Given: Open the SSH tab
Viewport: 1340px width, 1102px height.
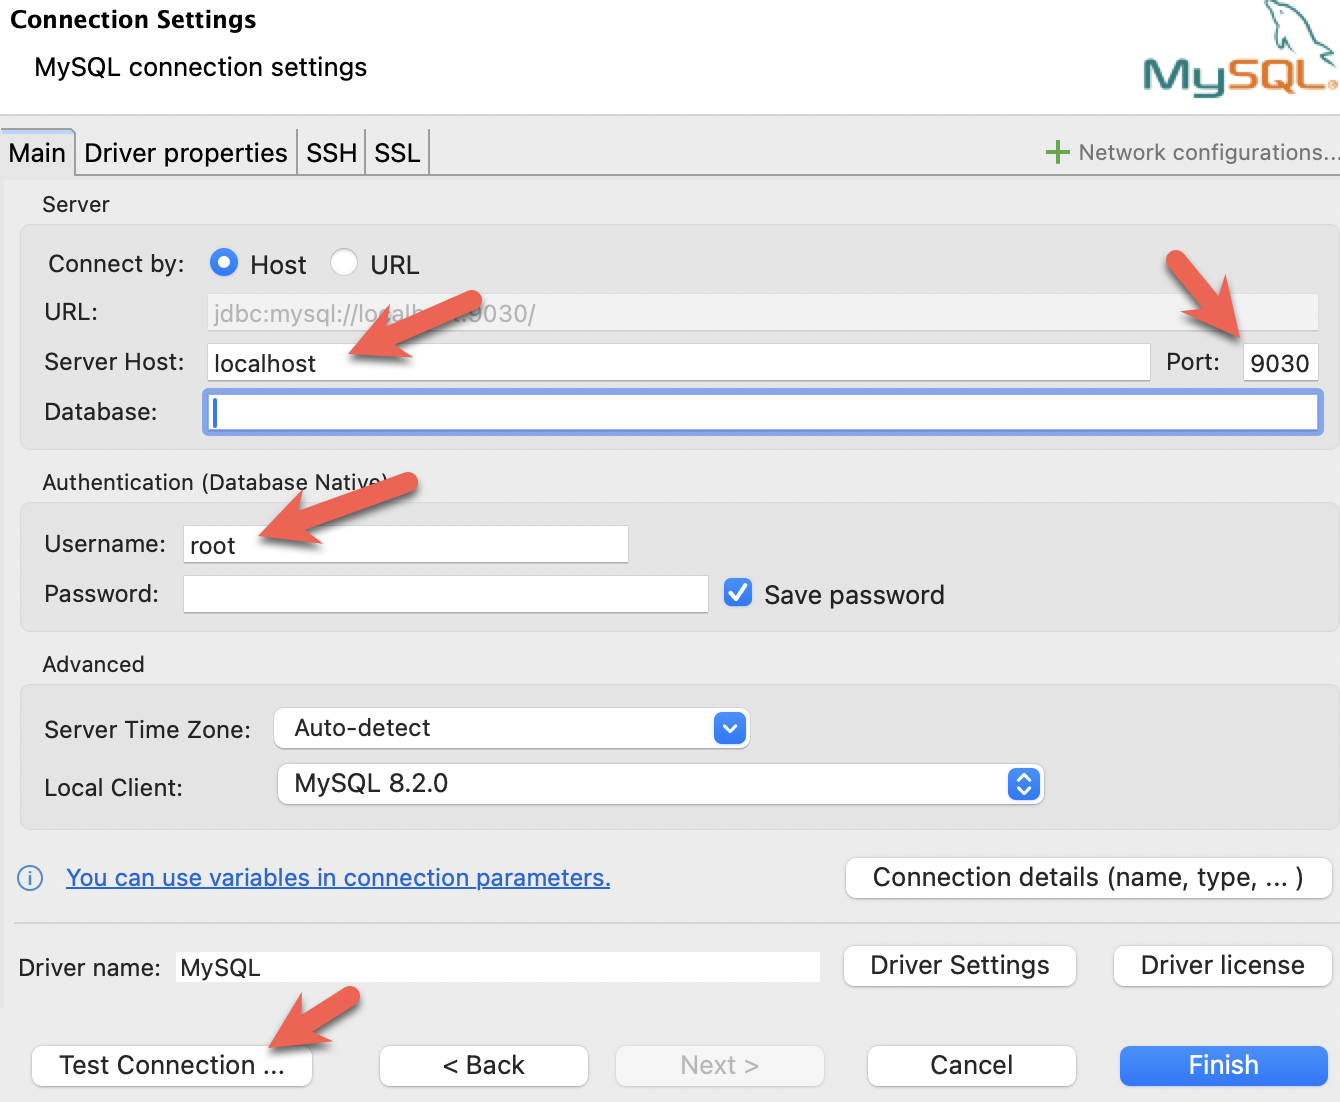Looking at the screenshot, I should (x=330, y=152).
